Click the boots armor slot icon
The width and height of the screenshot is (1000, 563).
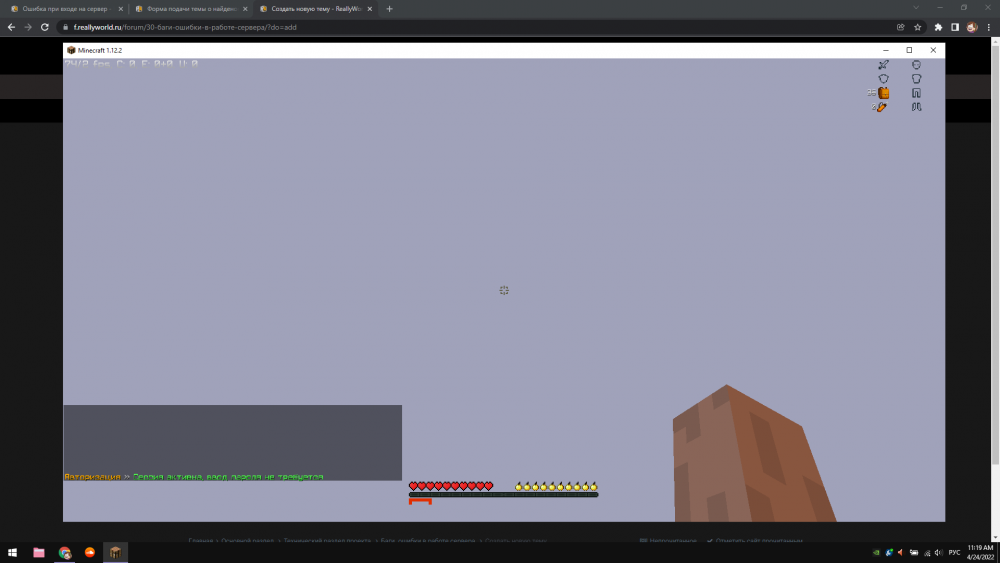pyautogui.click(x=916, y=107)
